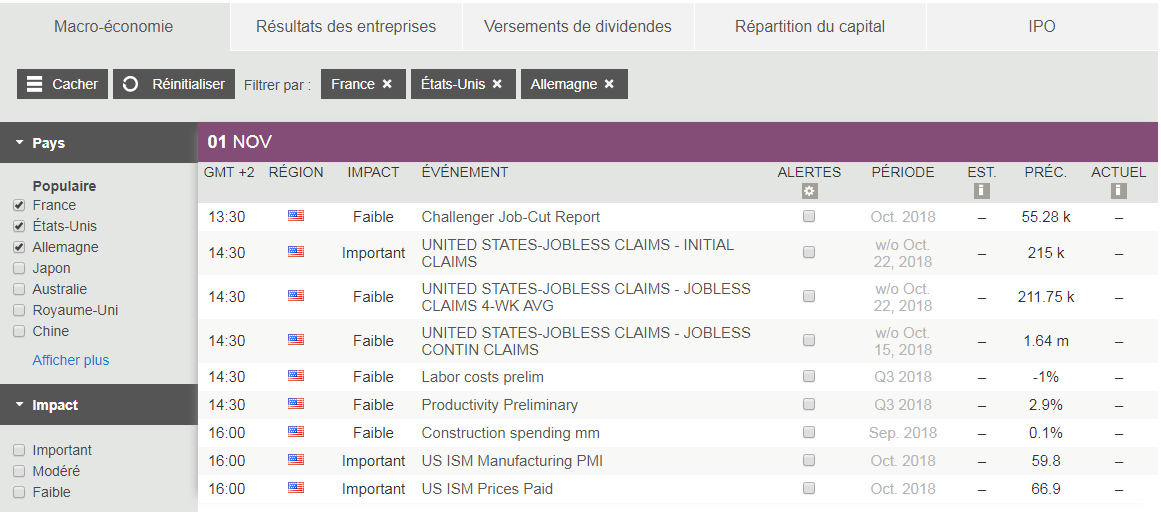
Task: Remove the États-Unis filter tag
Action: (x=497, y=84)
